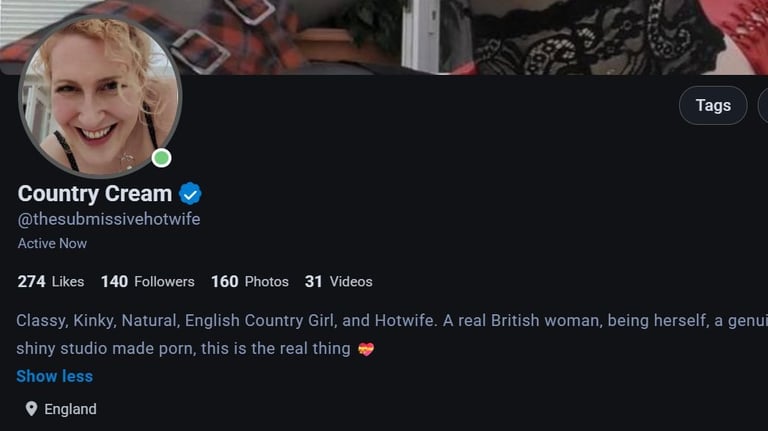The image size is (768, 431).
Task: Click the heart emoji in bio
Action: tap(366, 349)
